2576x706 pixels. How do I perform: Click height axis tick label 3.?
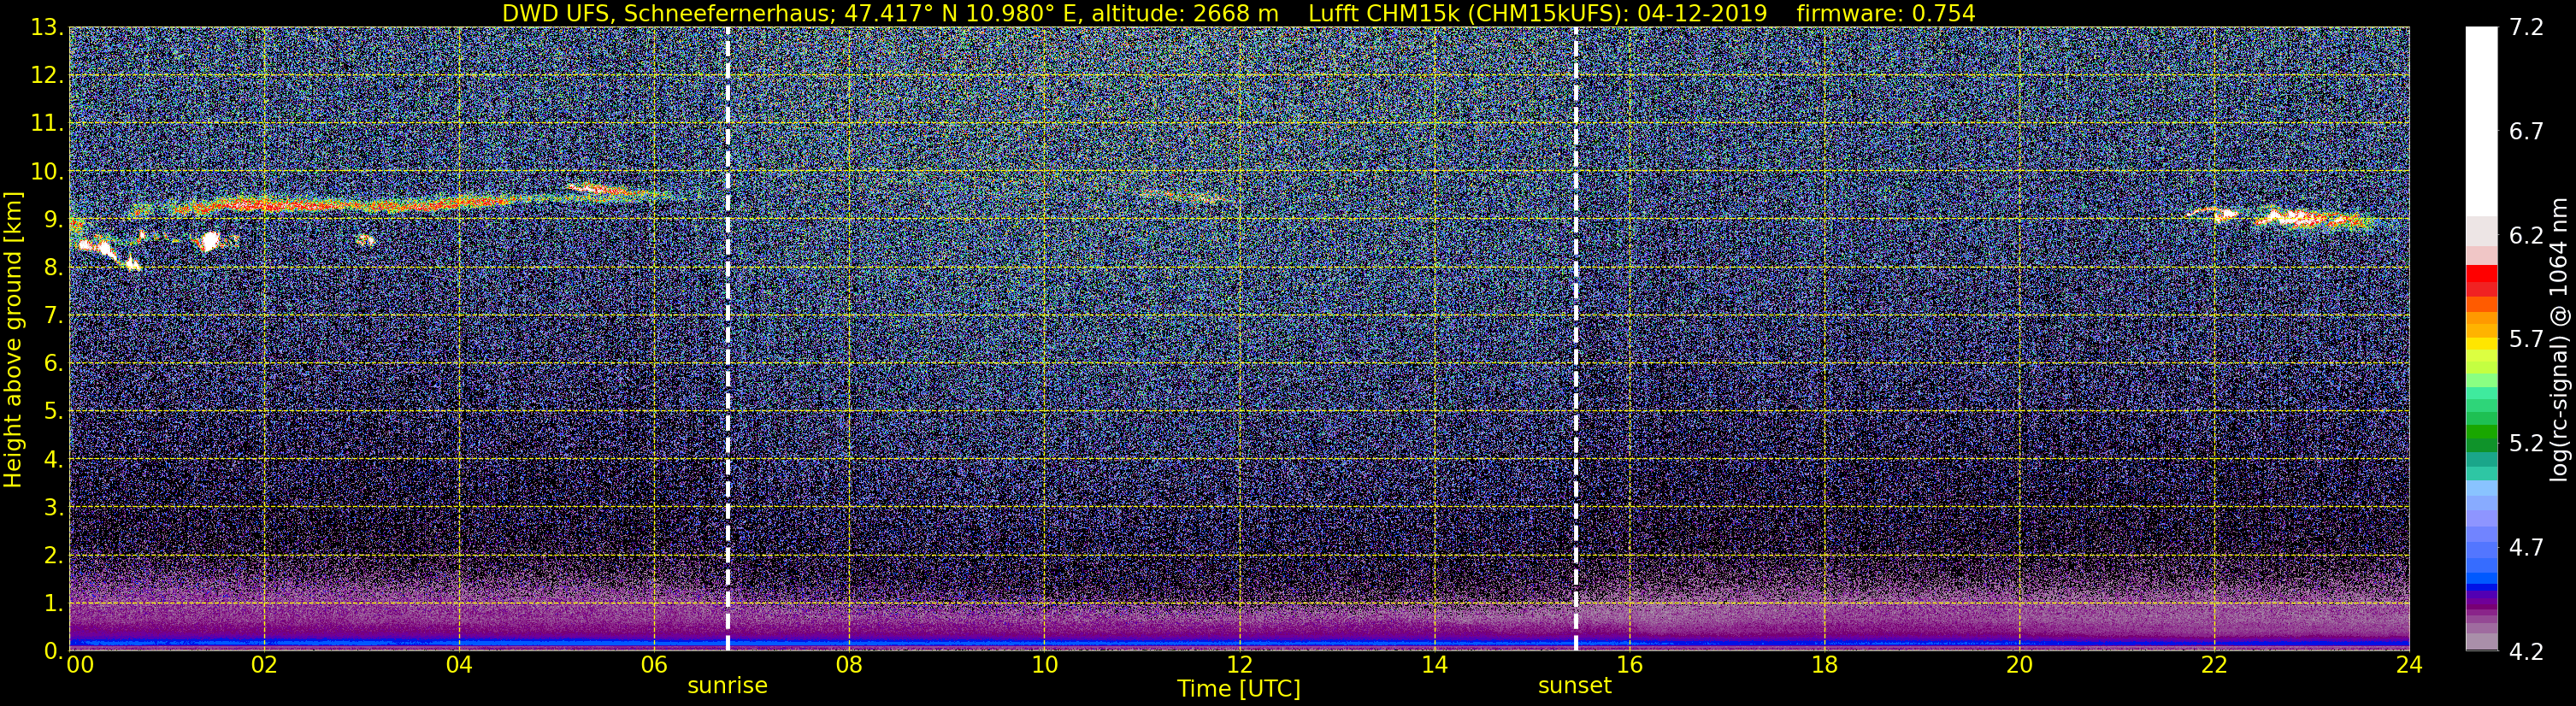(53, 508)
